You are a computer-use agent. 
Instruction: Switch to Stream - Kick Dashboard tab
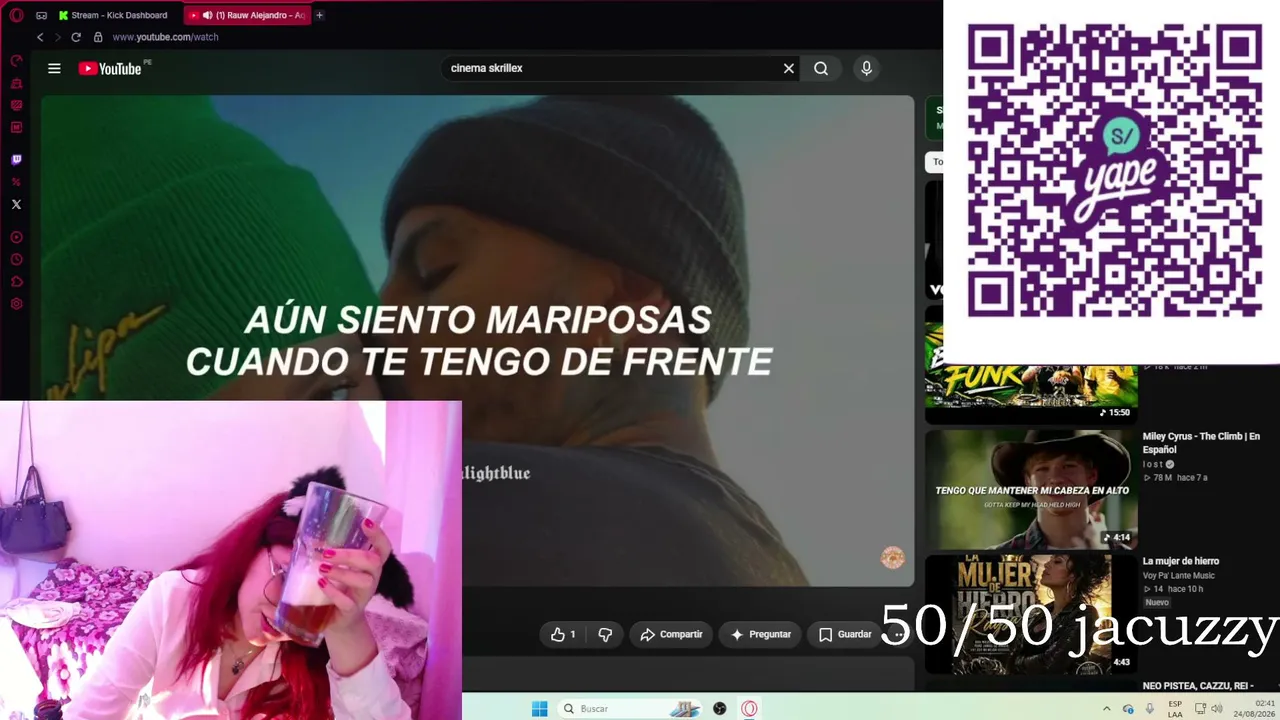113,15
